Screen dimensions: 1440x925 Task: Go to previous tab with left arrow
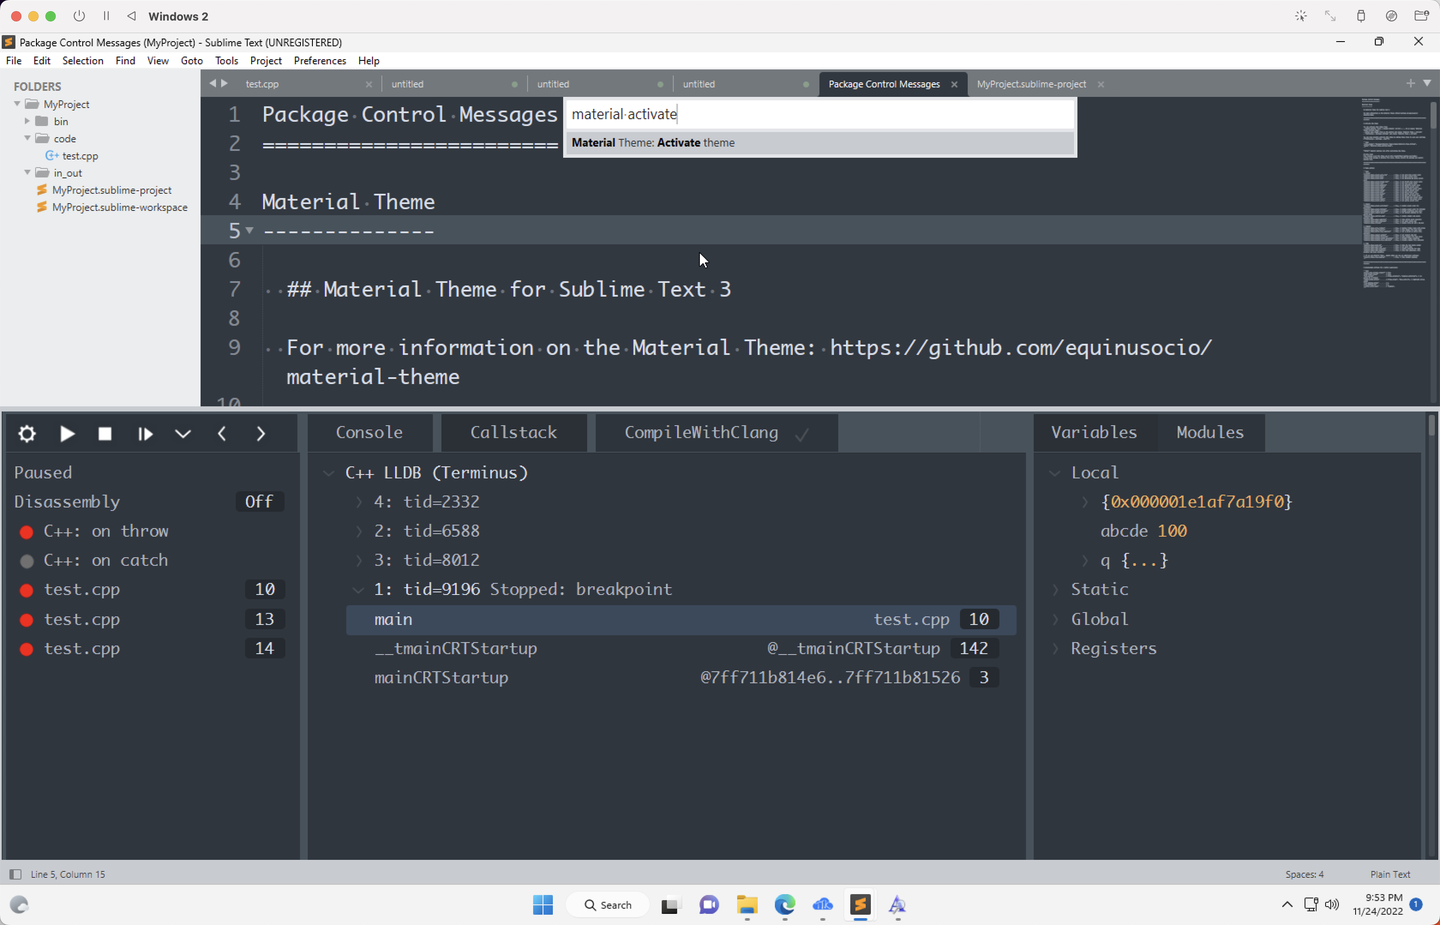[212, 84]
